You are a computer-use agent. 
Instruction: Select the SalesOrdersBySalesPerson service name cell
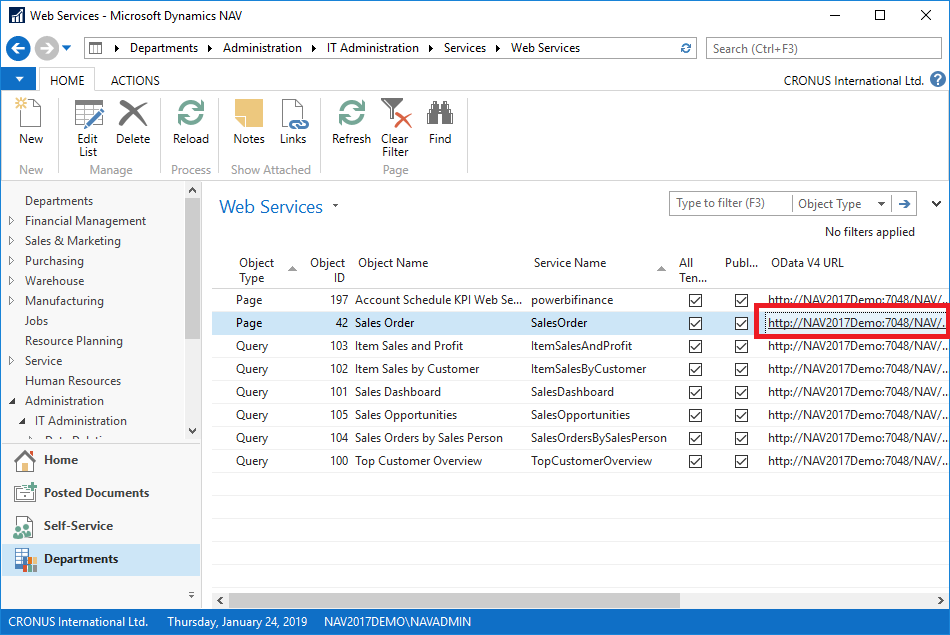(599, 438)
